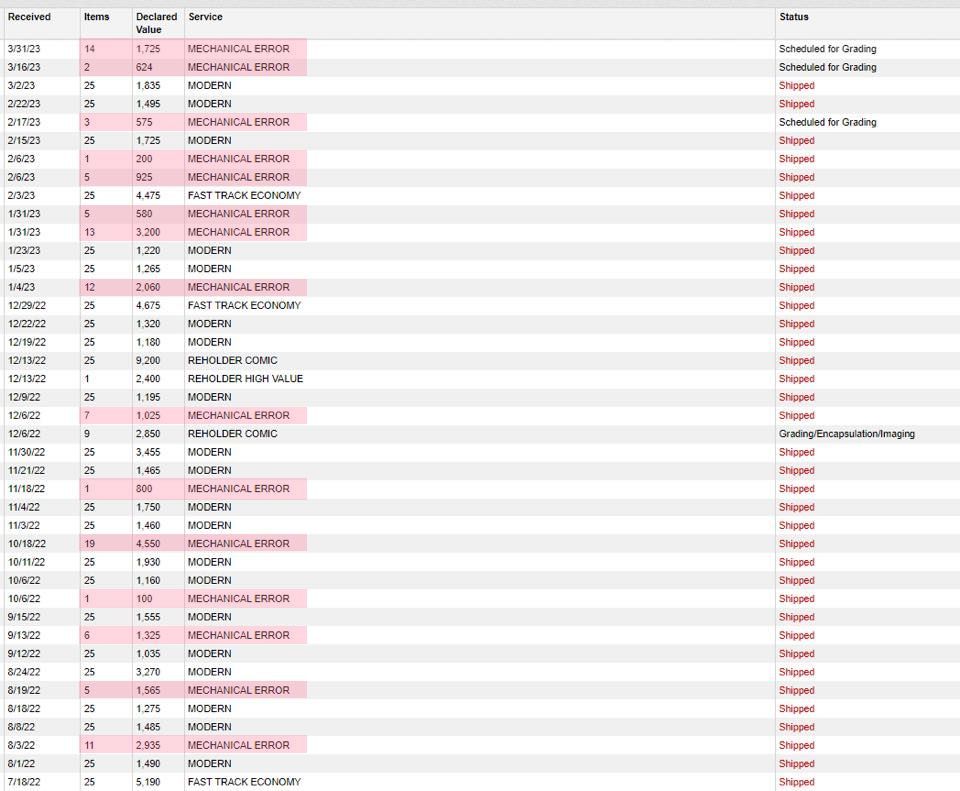The height and width of the screenshot is (791, 960).
Task: Select FAST TRACK ECONOMY in the 2/3/23 row
Action: [244, 196]
